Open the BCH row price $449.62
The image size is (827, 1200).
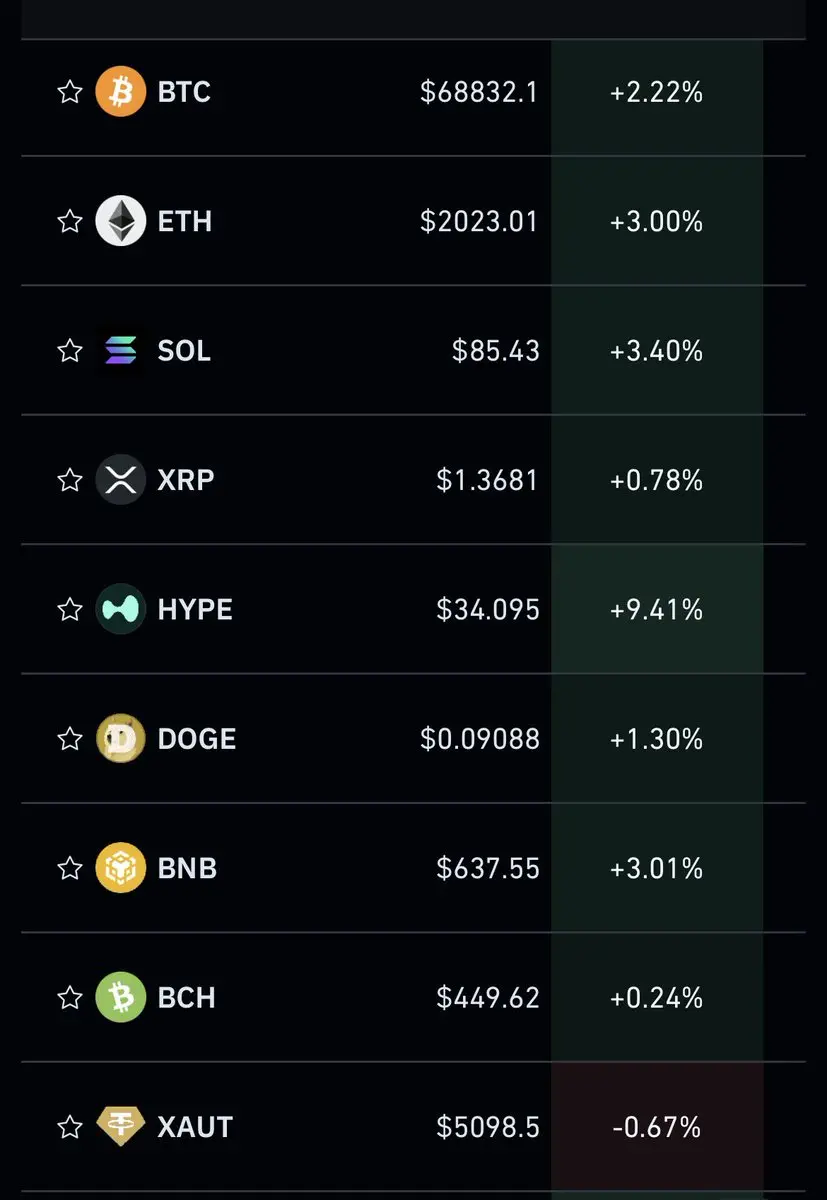(487, 997)
